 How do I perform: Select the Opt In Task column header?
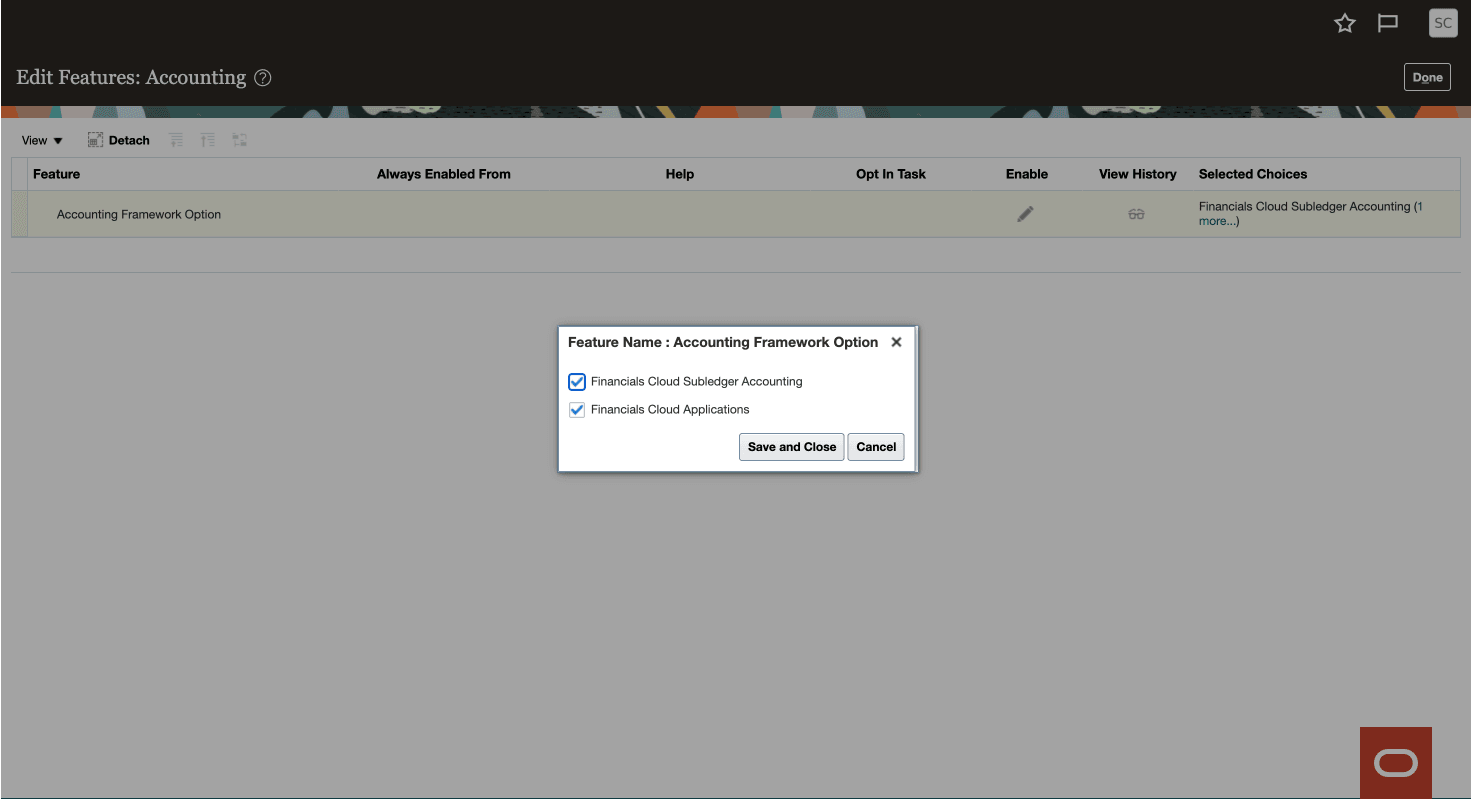(x=890, y=174)
